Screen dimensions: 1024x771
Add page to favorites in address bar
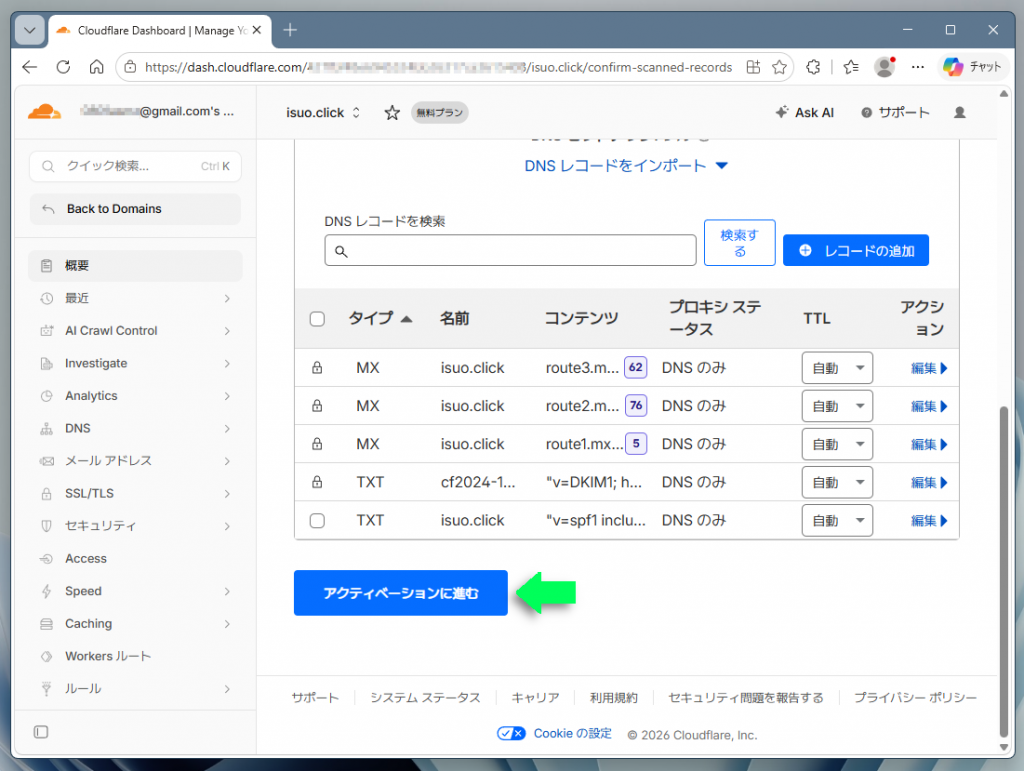pos(779,67)
